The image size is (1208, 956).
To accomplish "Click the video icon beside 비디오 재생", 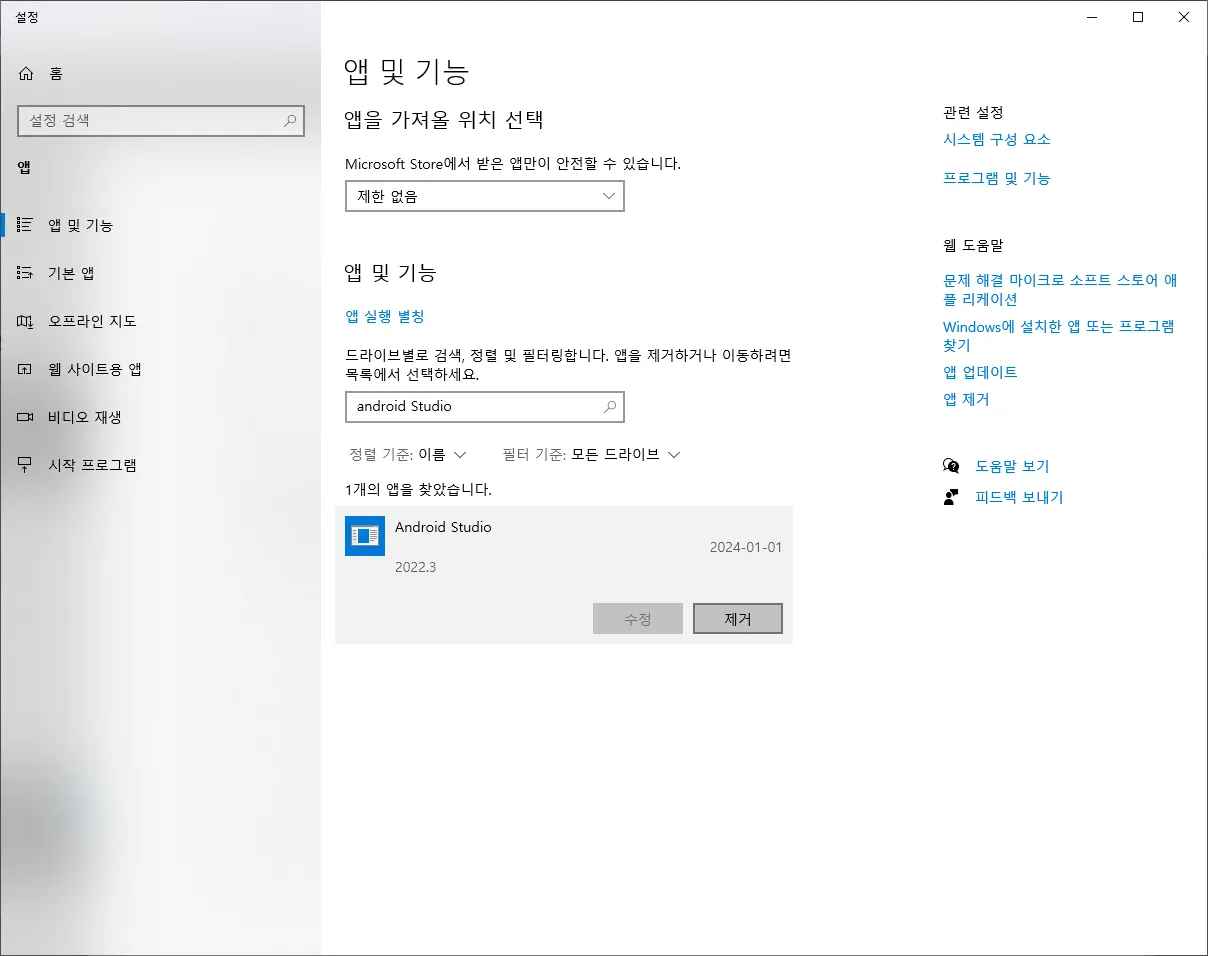I will [26, 417].
